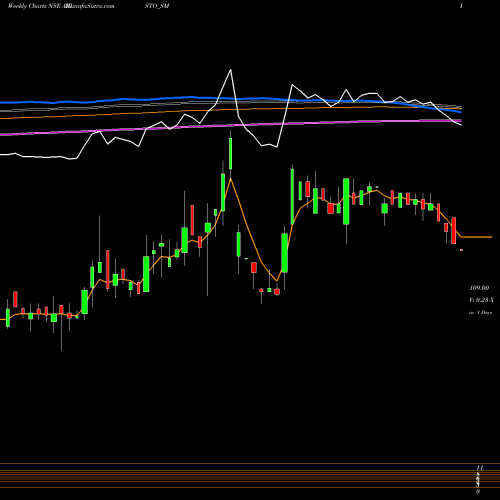Image resolution: width=500 pixels, height=500 pixels.
Task: Click the "169.00" price value
Action: [x=479, y=288]
